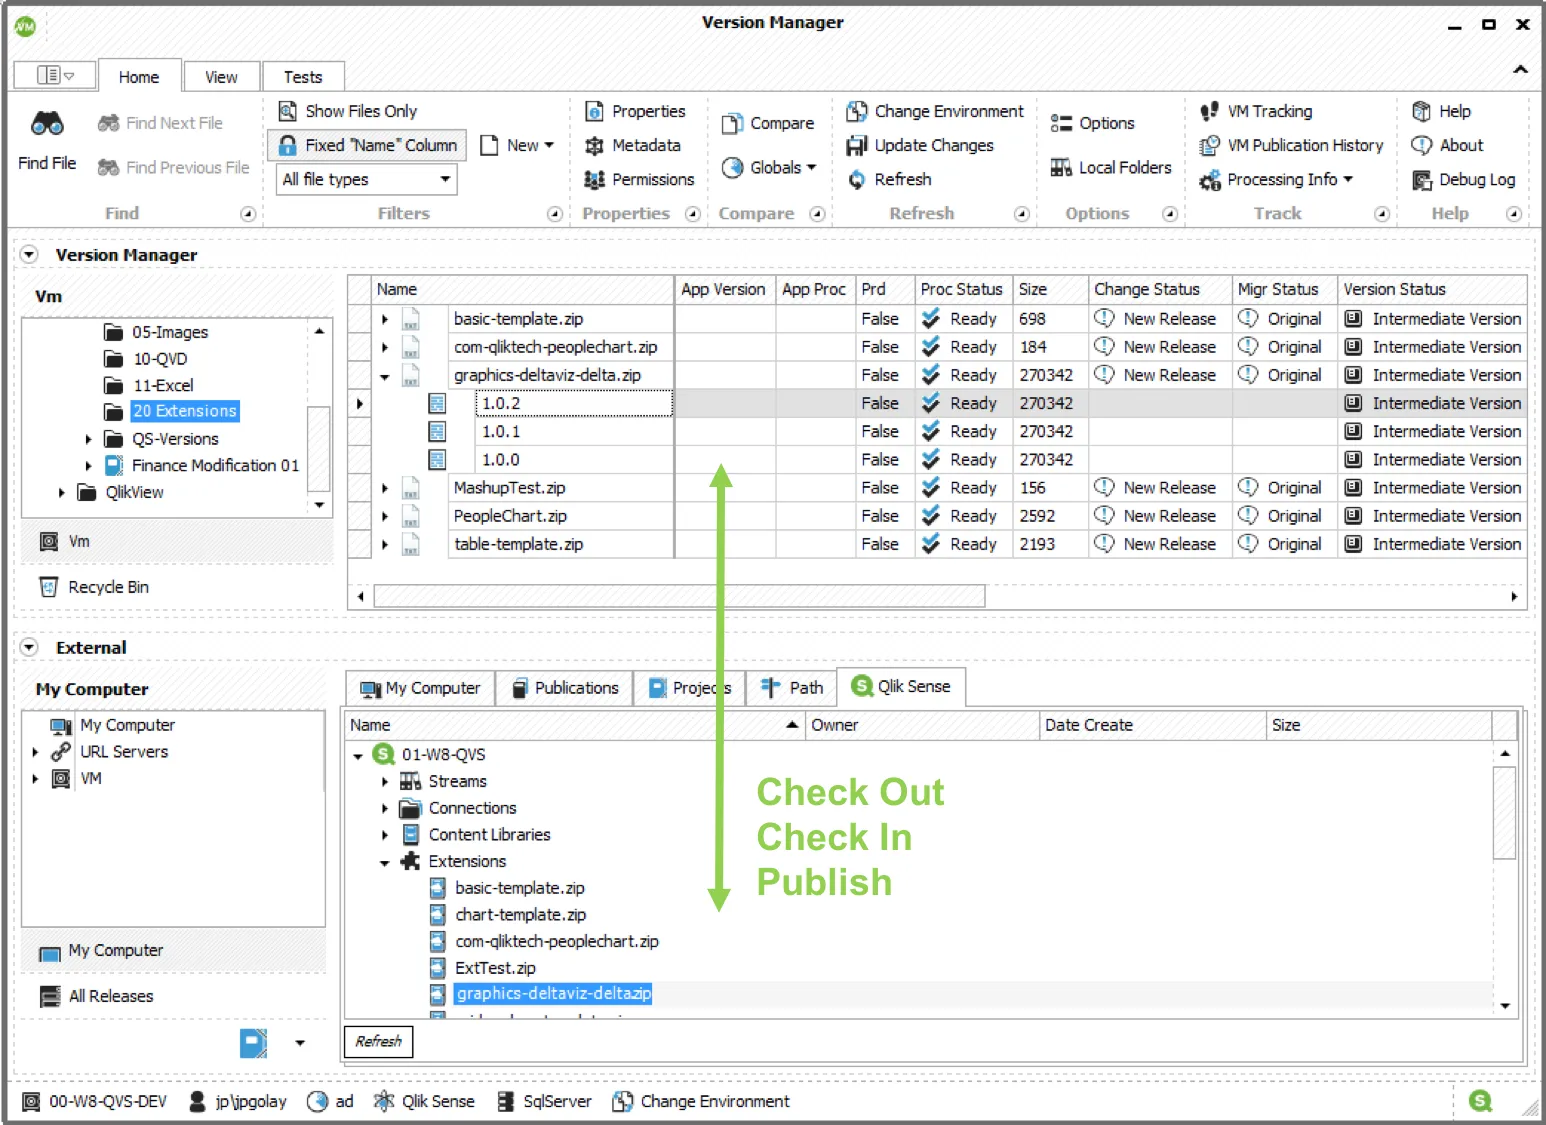Open the application menu button

click(x=55, y=75)
